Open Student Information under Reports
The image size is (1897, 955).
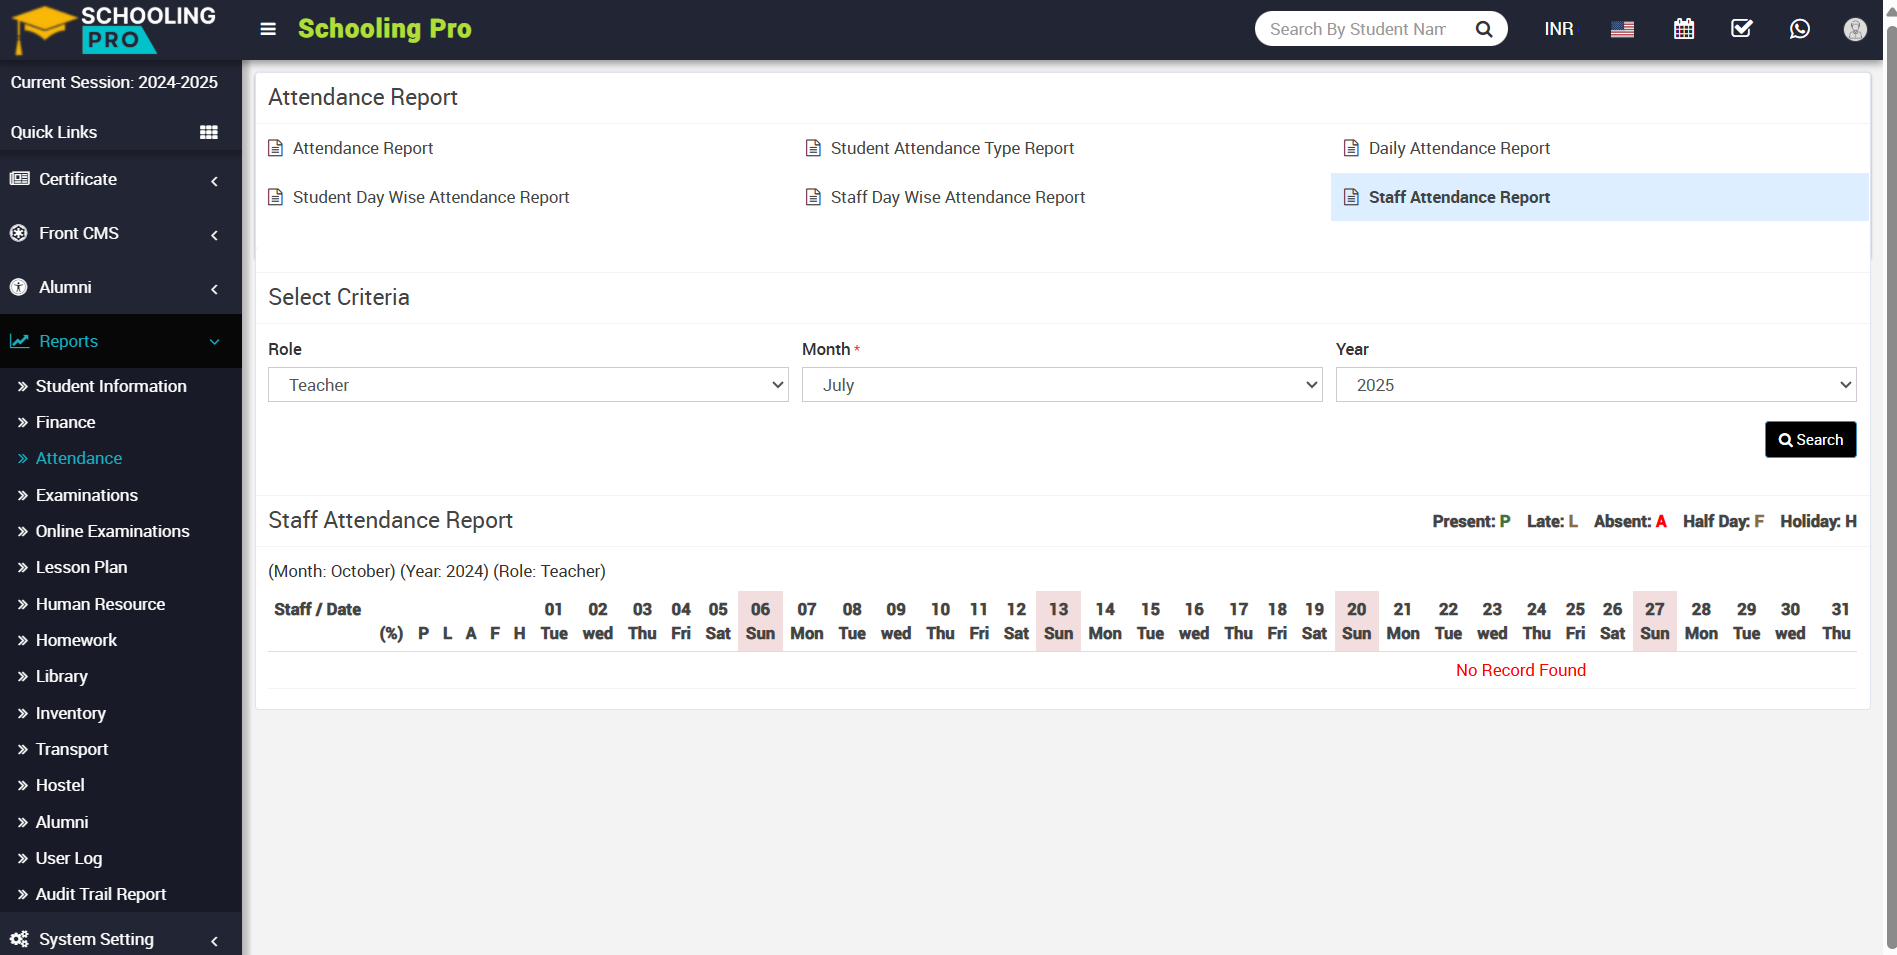click(x=111, y=386)
